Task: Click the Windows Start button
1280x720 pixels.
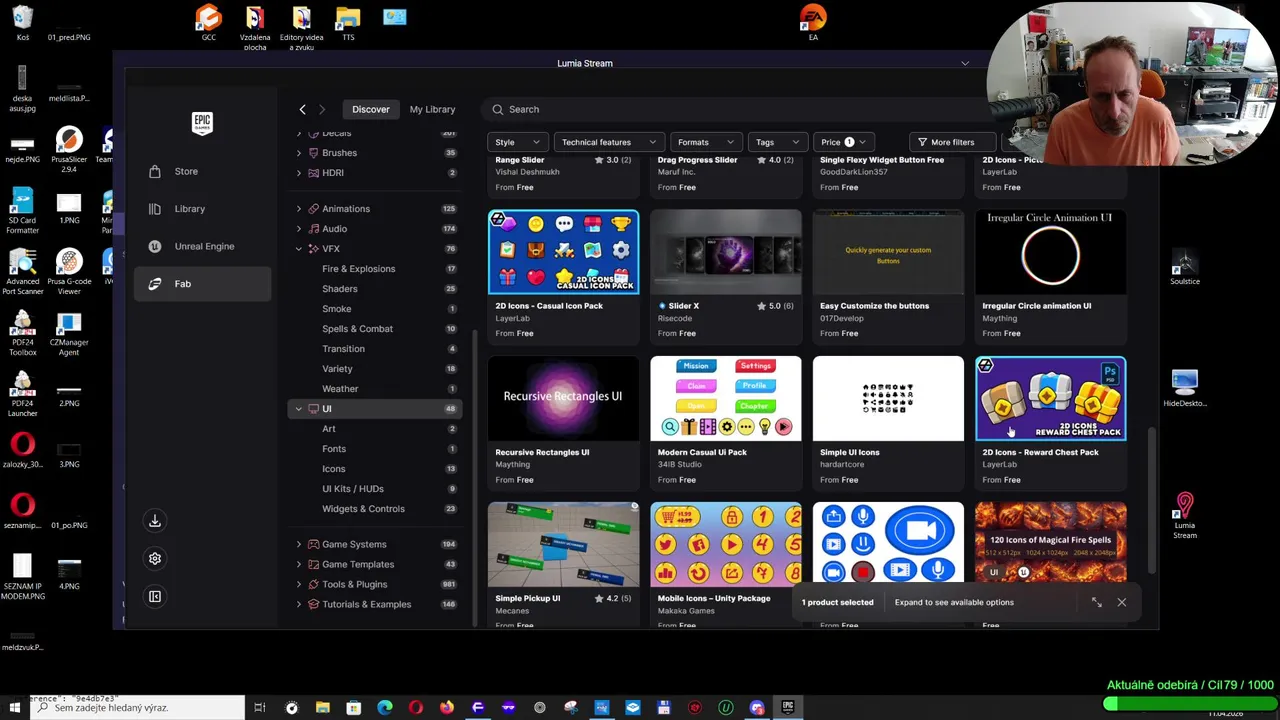Action: [15, 708]
